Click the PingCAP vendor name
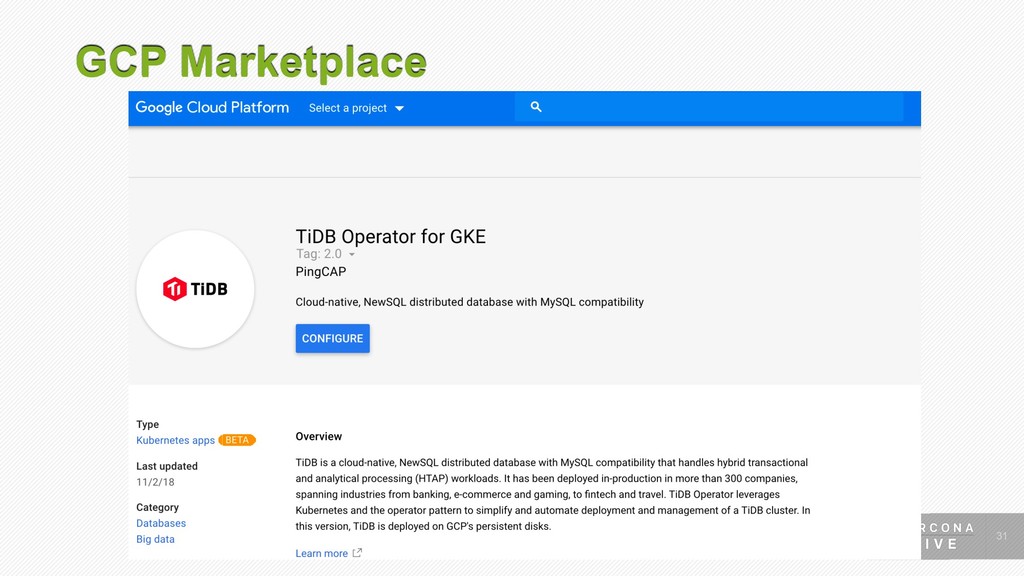The height and width of the screenshot is (576, 1024). pos(321,272)
